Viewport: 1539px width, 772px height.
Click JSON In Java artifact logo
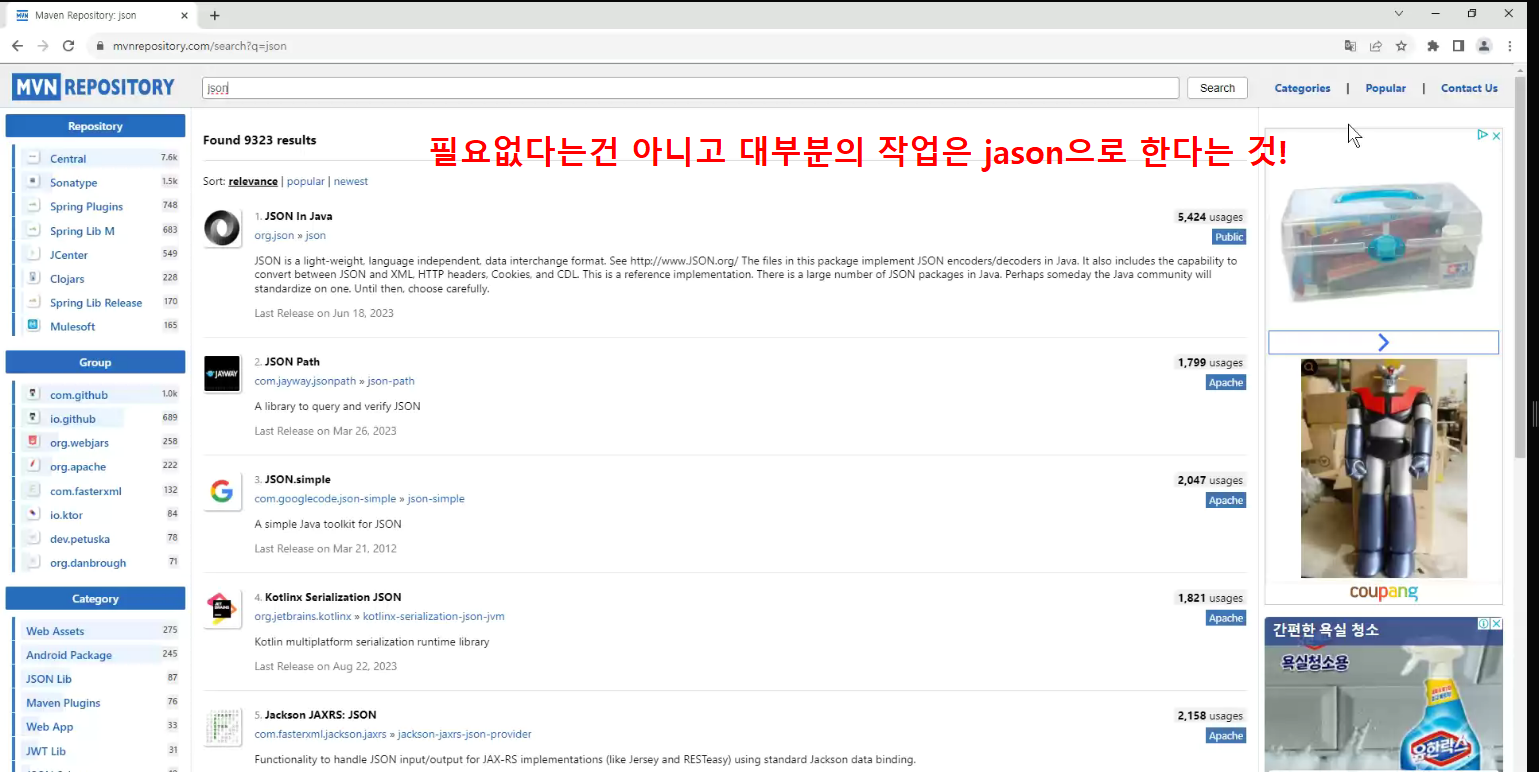click(222, 228)
